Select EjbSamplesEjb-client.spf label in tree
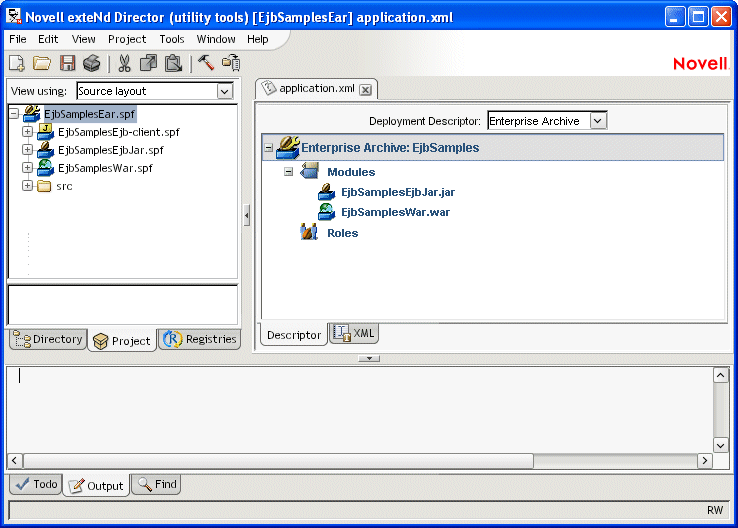This screenshot has width=738, height=528. (119, 132)
